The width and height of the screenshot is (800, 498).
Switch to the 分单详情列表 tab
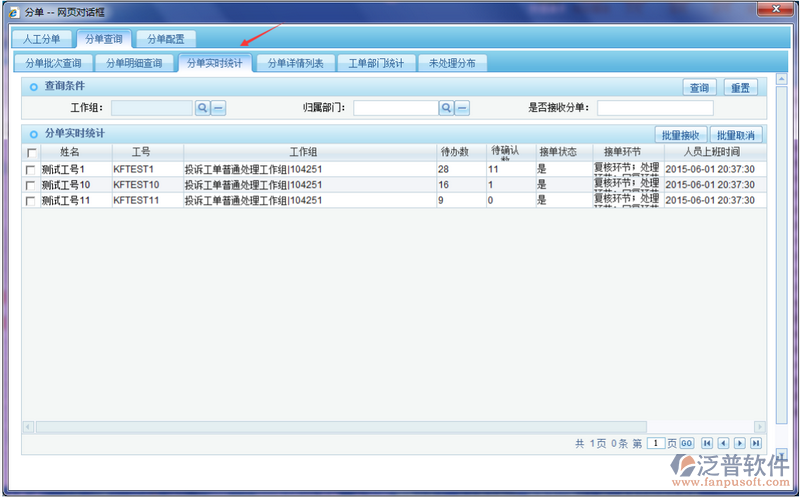295,63
